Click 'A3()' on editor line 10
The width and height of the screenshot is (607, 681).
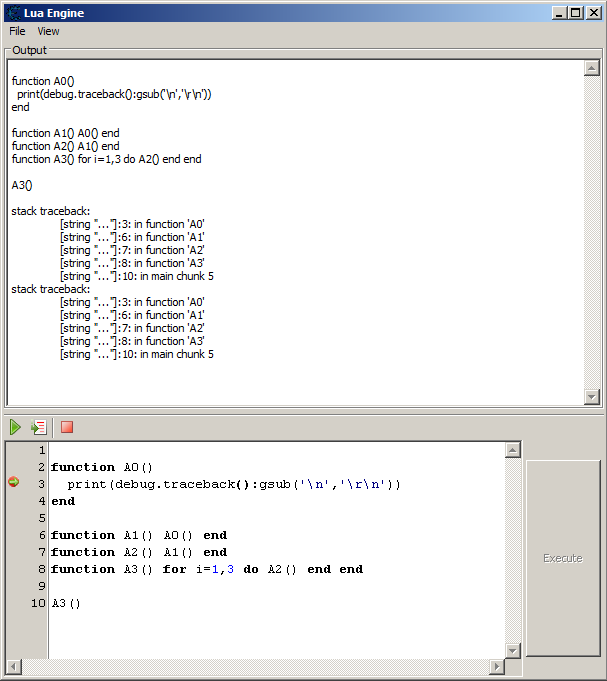66,603
